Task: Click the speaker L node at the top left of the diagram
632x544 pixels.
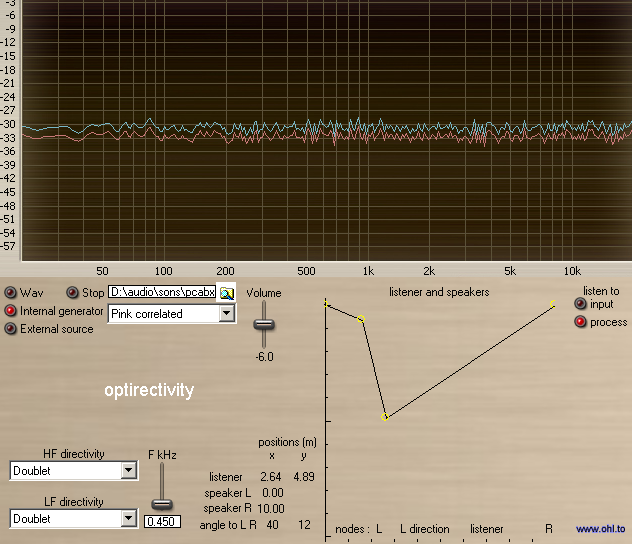Action: 326,304
